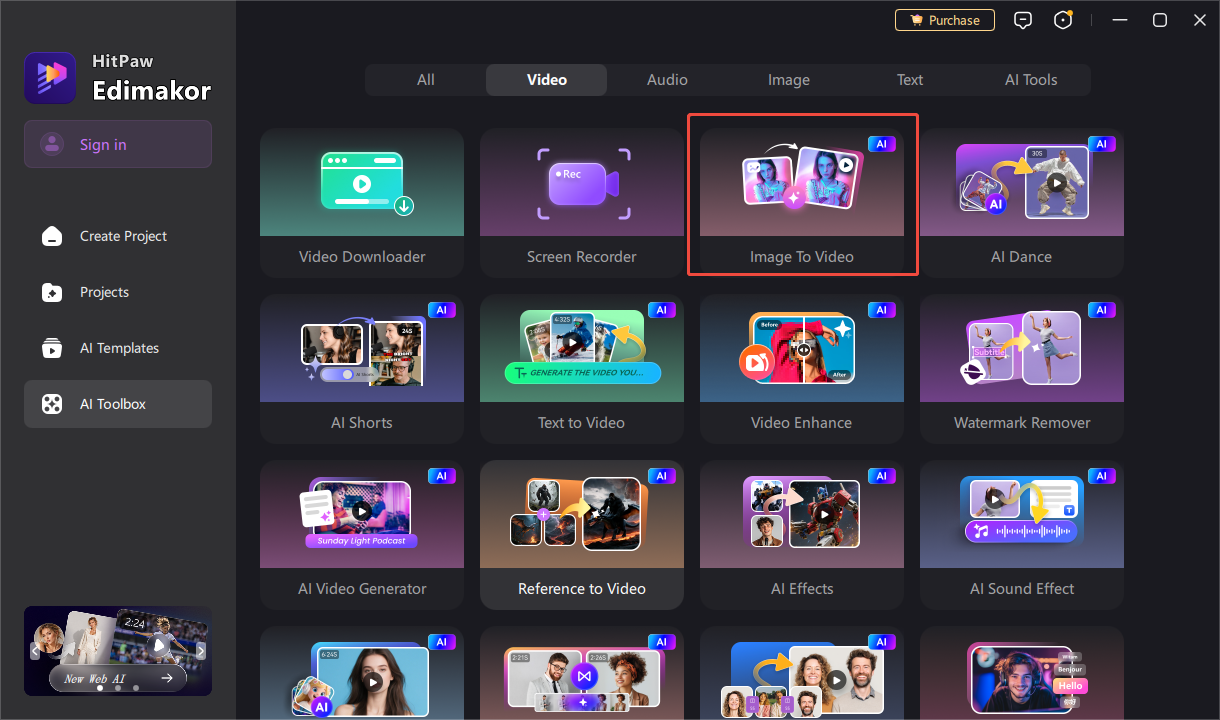Viewport: 1220px width, 720px height.
Task: Go to next banner with right arrow
Action: 201,651
